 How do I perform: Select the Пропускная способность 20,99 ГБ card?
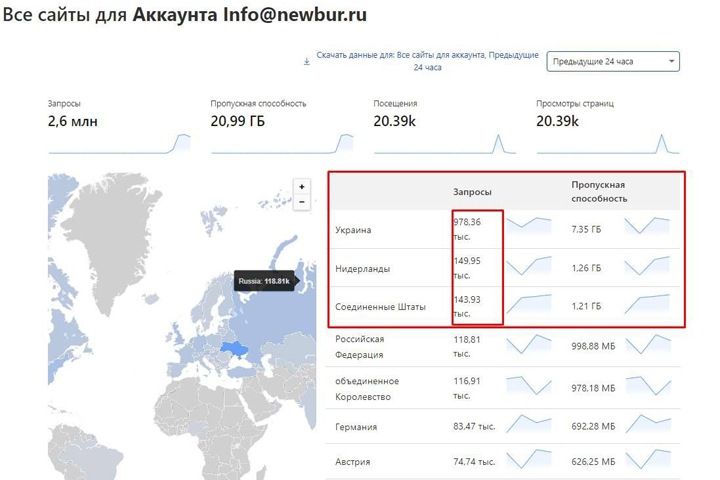tap(281, 127)
